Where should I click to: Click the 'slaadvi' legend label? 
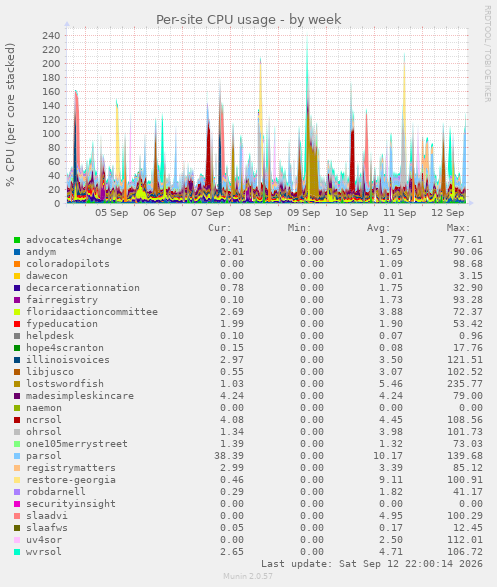point(47,516)
